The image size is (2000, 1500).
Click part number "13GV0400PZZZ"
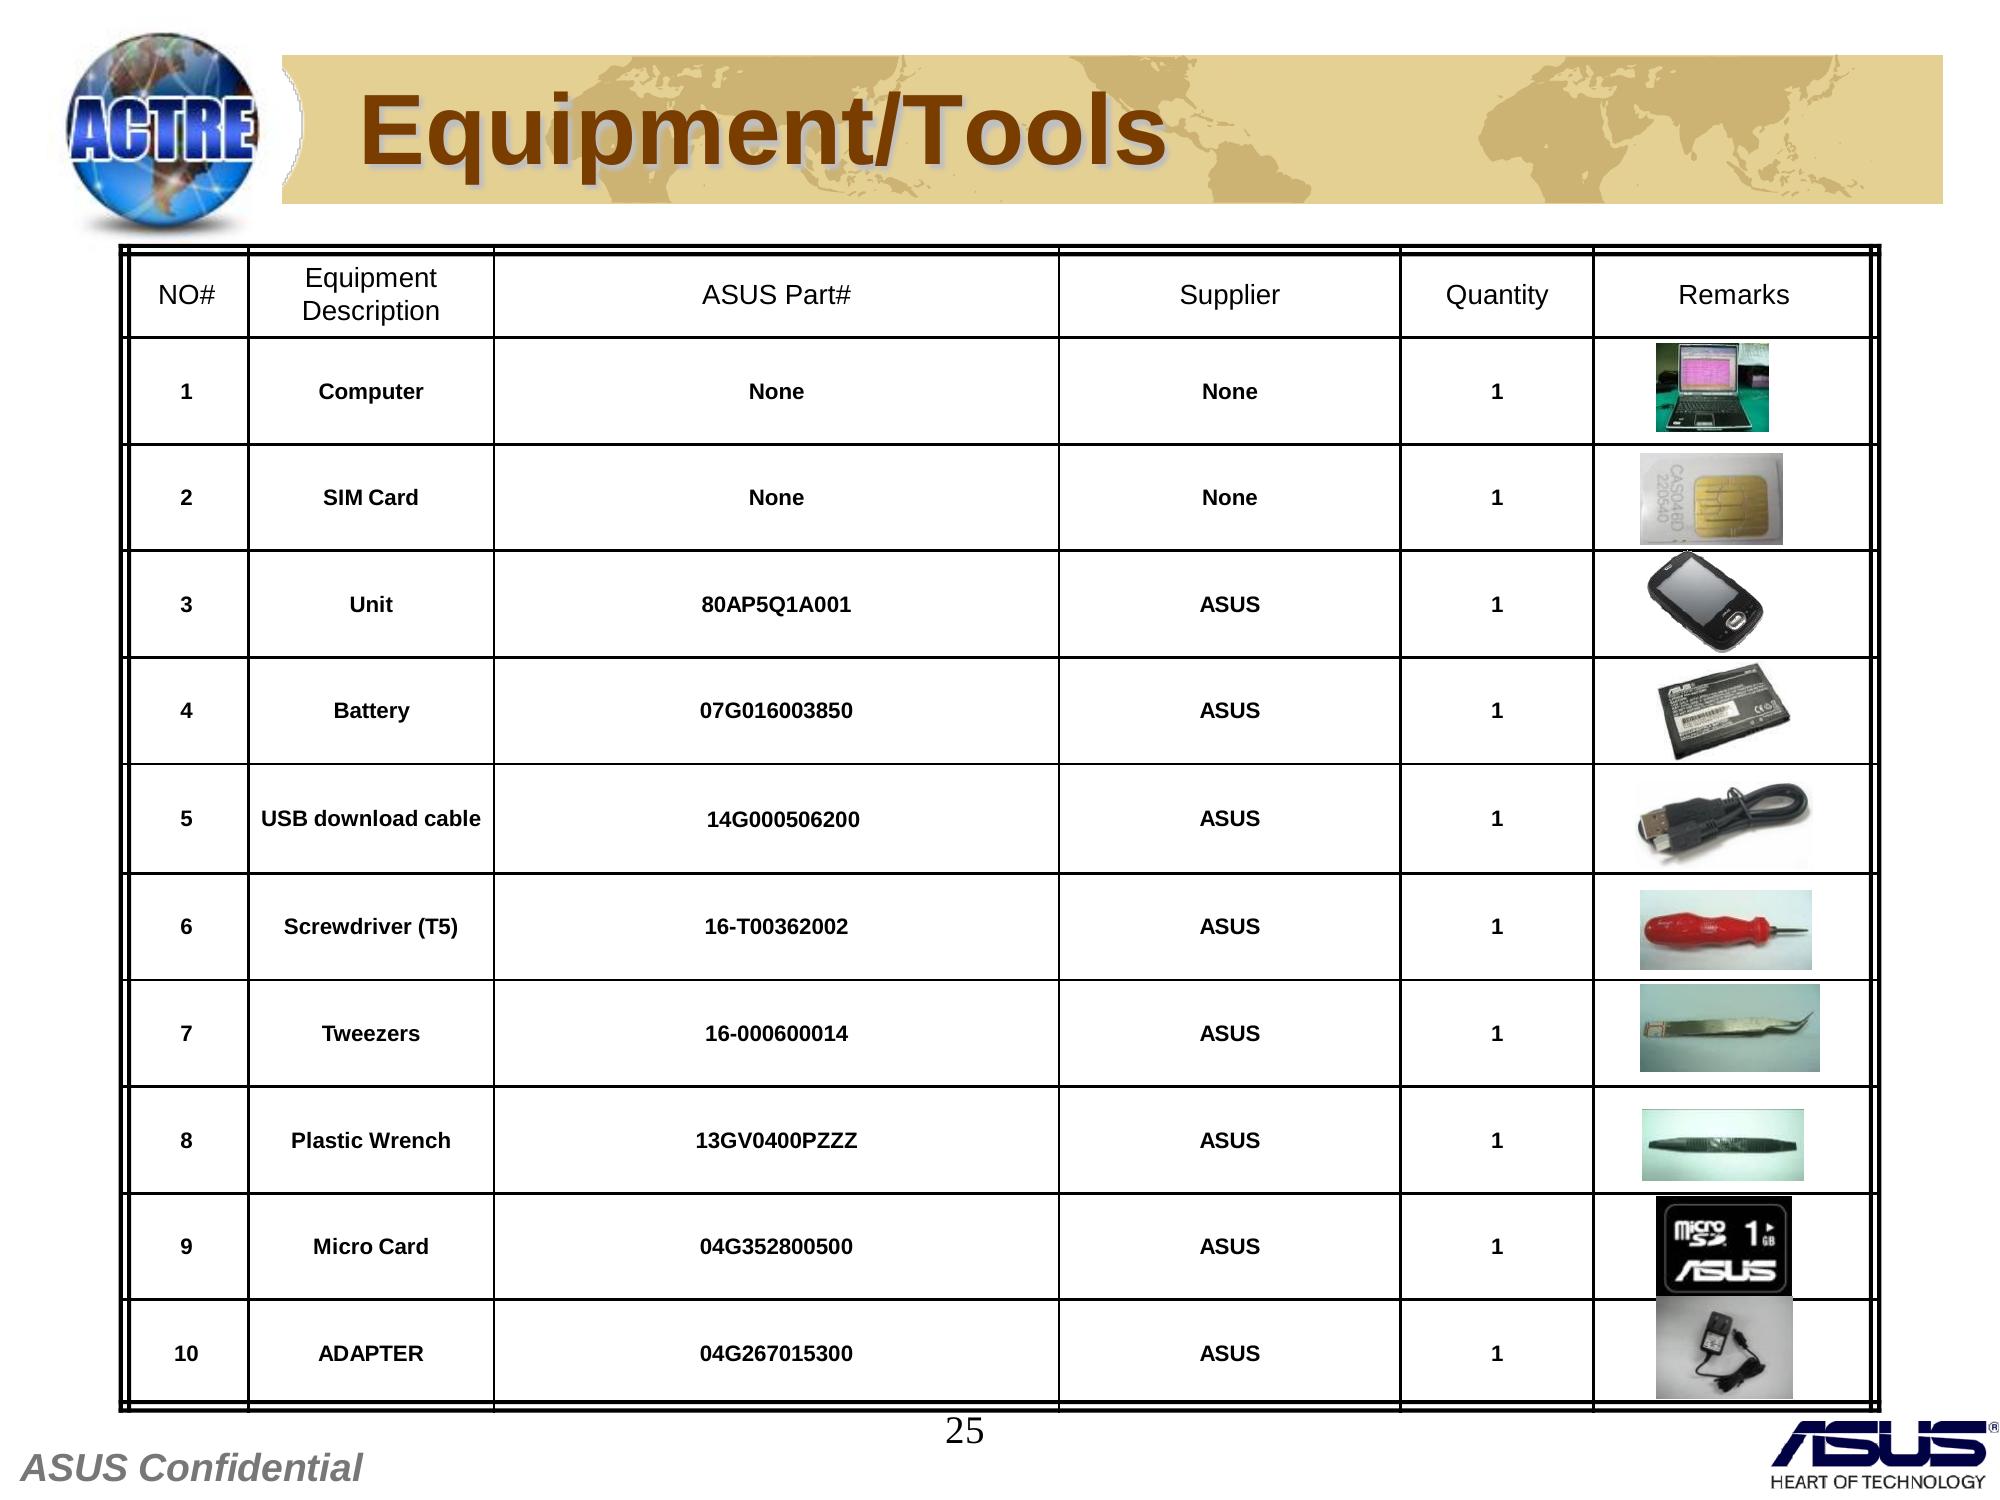coord(776,1141)
